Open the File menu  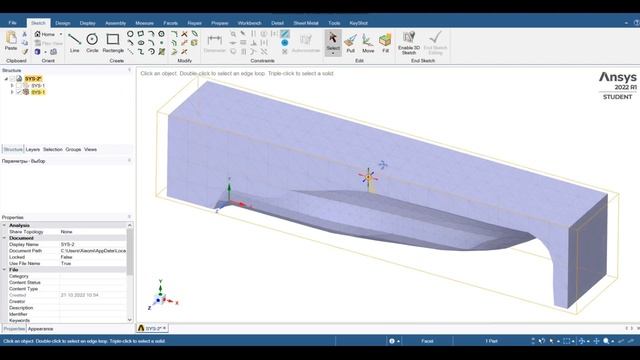pyautogui.click(x=12, y=23)
